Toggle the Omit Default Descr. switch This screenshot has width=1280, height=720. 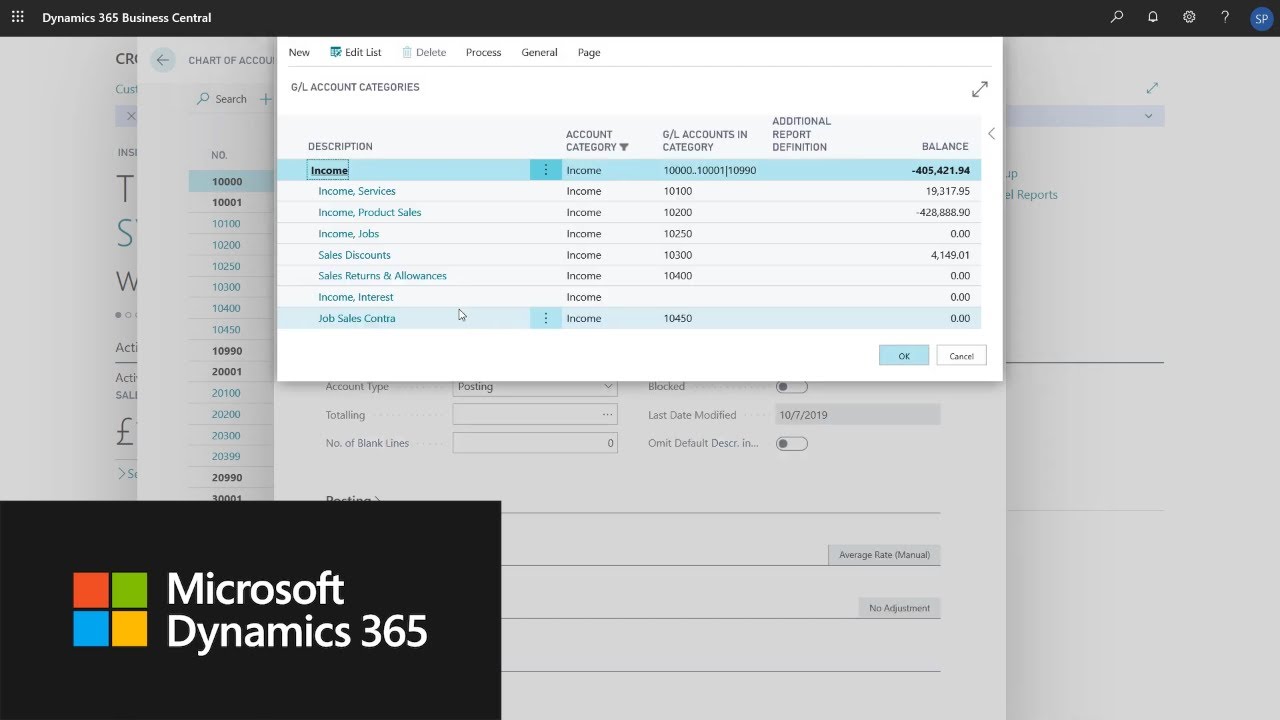click(x=791, y=443)
